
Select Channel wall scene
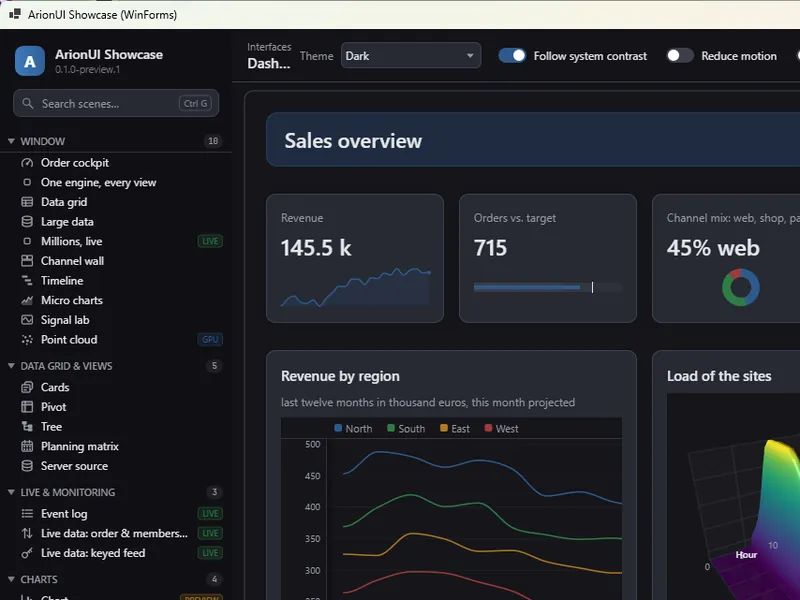click(x=72, y=261)
